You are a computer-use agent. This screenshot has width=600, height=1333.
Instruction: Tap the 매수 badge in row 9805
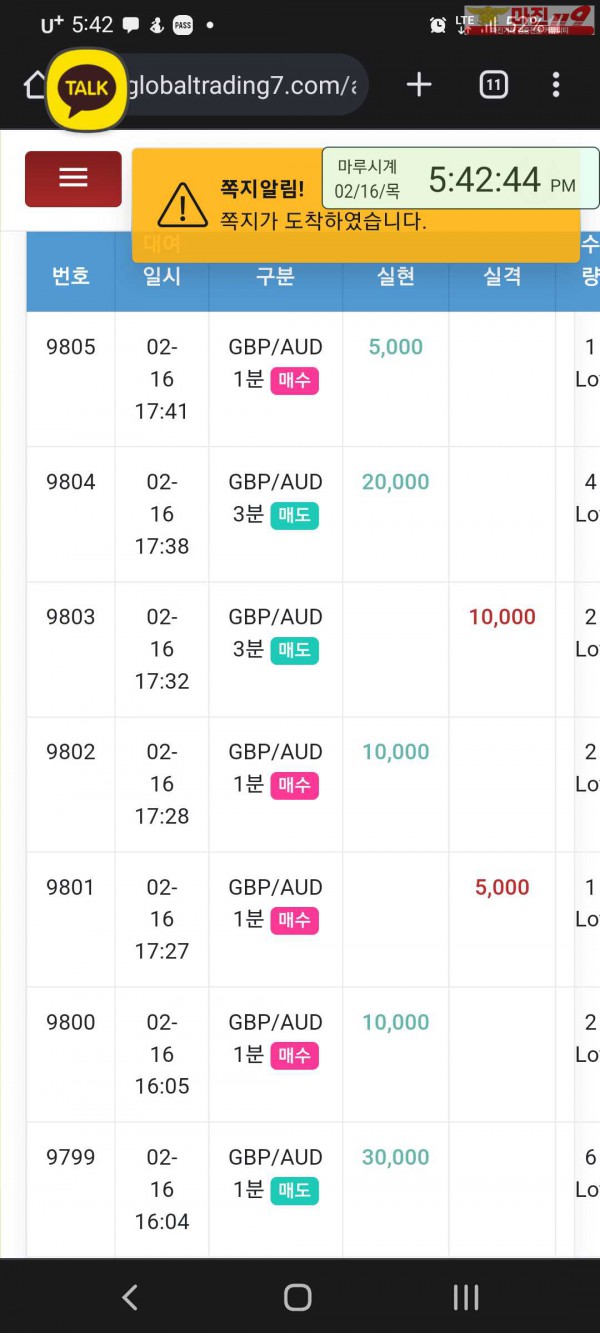pyautogui.click(x=294, y=380)
